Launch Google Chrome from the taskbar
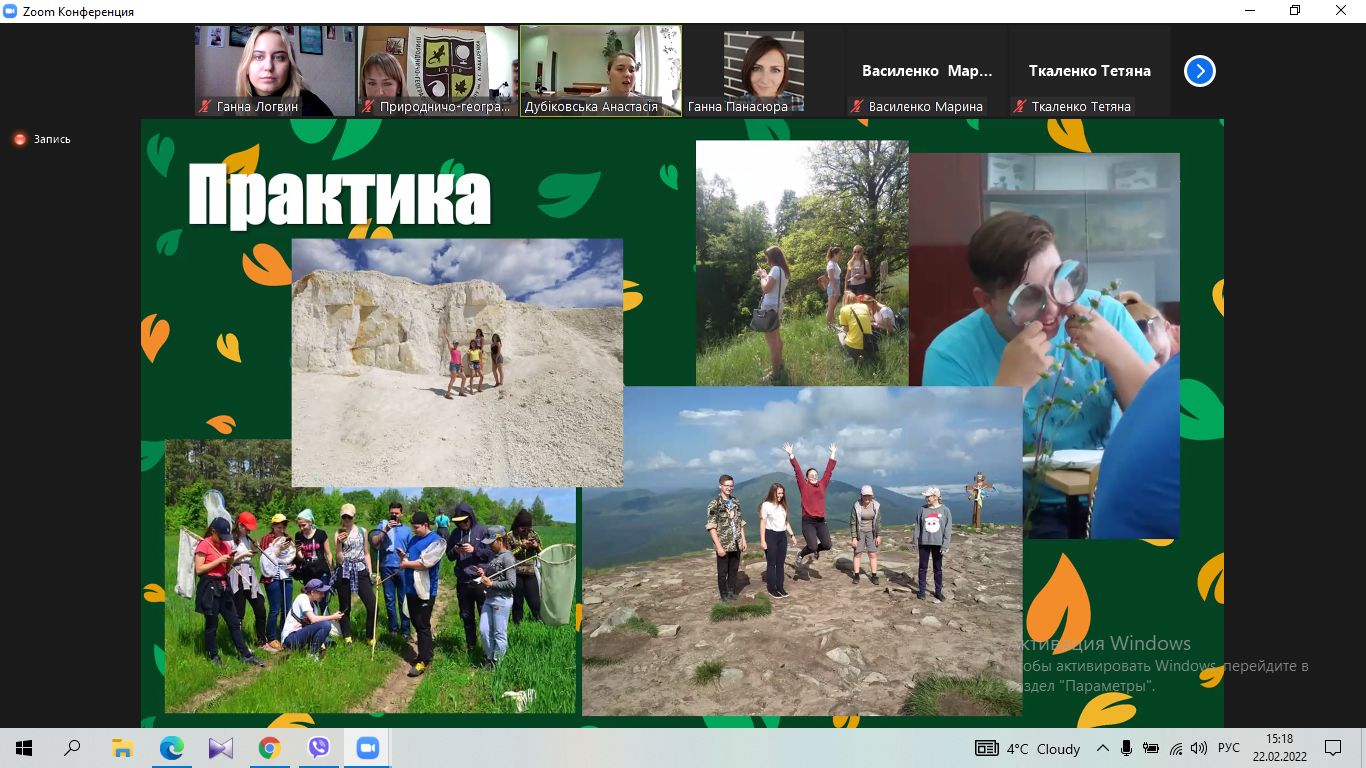The width and height of the screenshot is (1366, 768). click(x=269, y=748)
